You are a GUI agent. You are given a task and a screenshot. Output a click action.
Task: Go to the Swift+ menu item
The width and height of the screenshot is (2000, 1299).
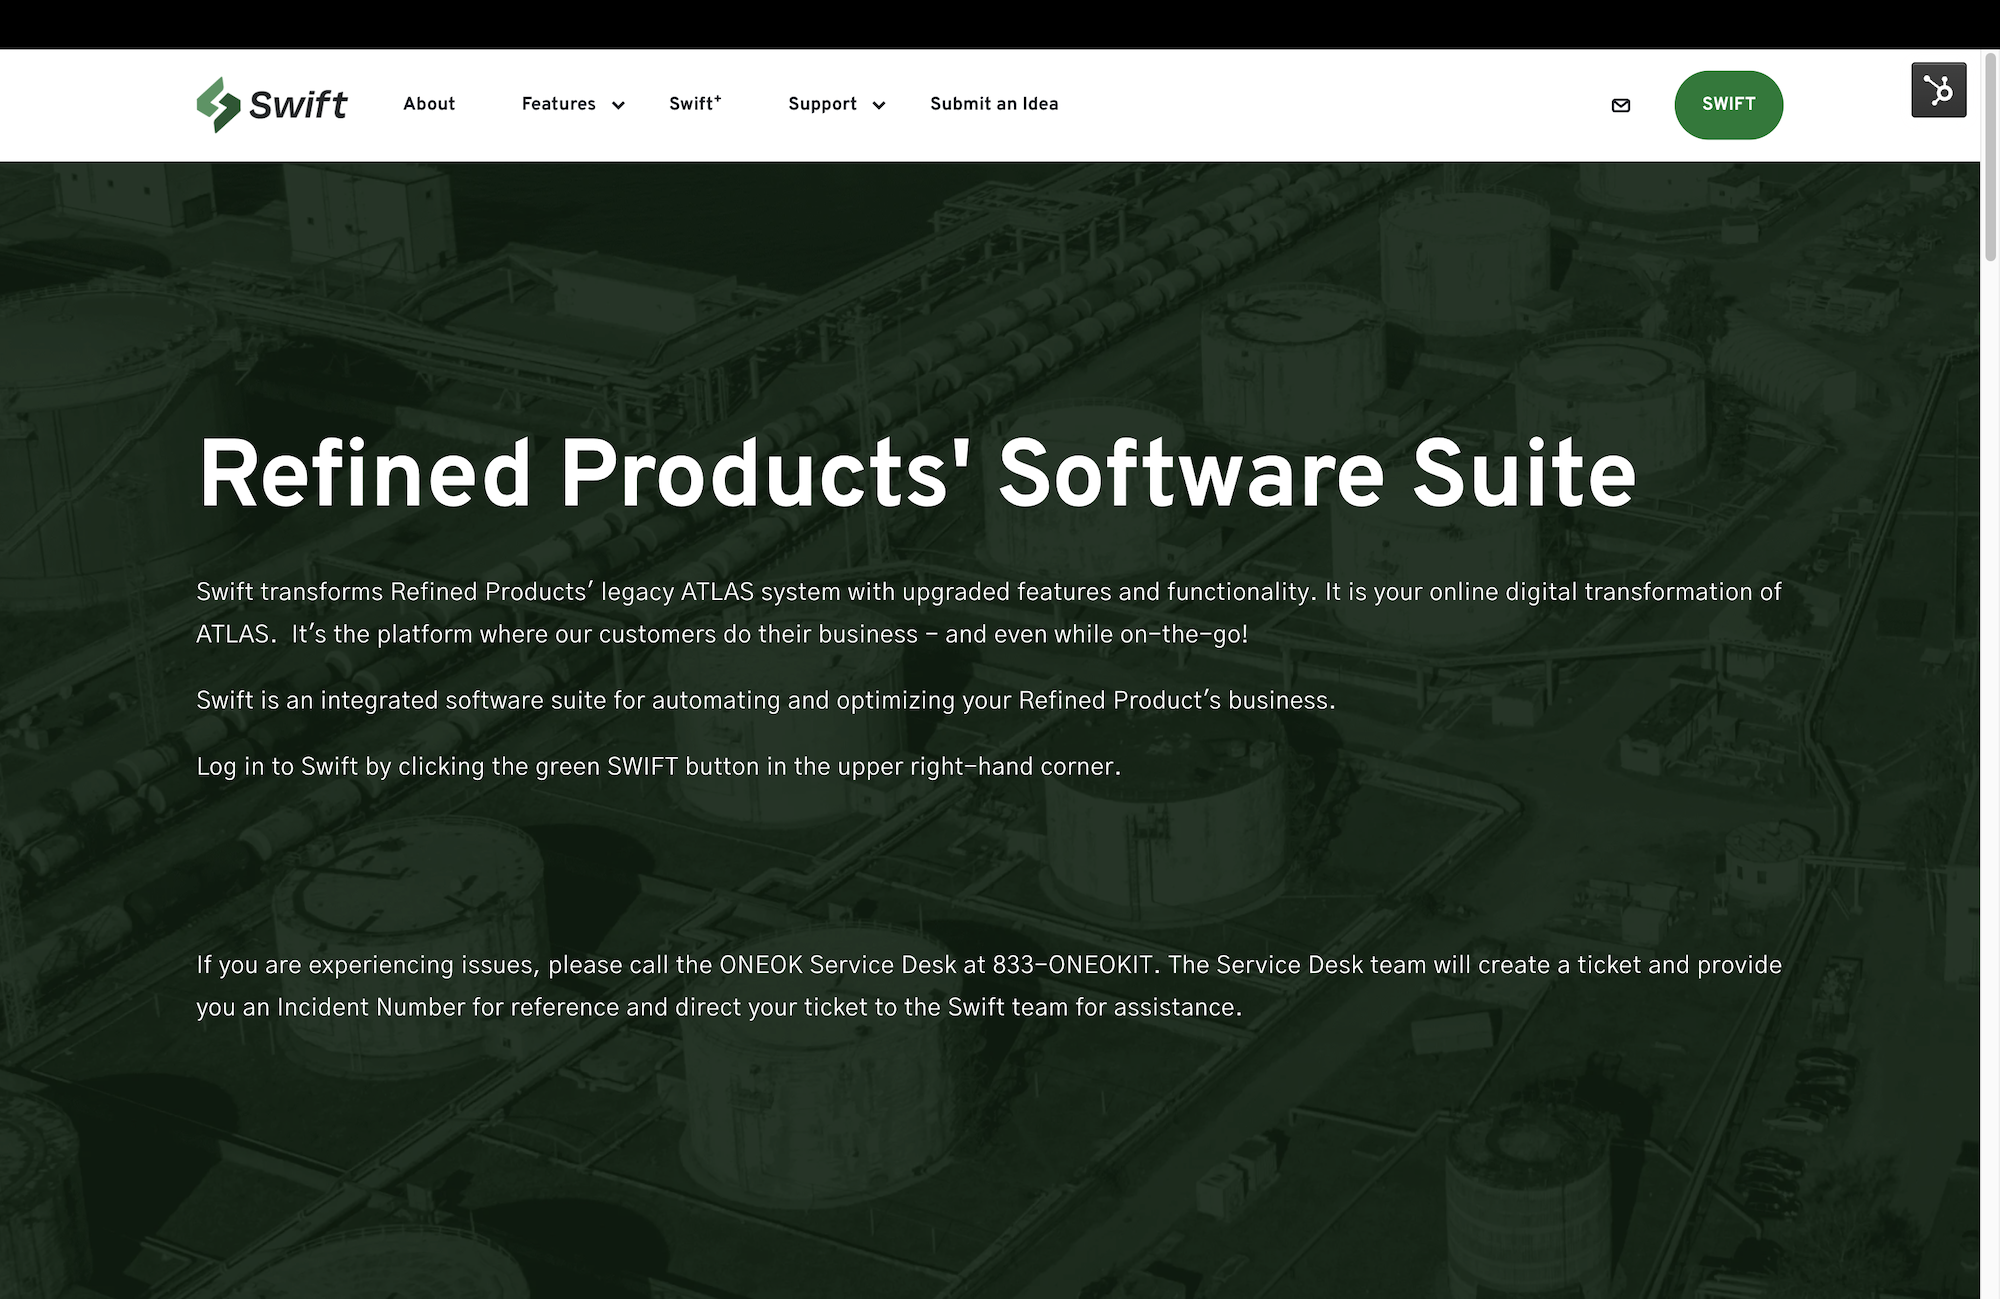(695, 103)
